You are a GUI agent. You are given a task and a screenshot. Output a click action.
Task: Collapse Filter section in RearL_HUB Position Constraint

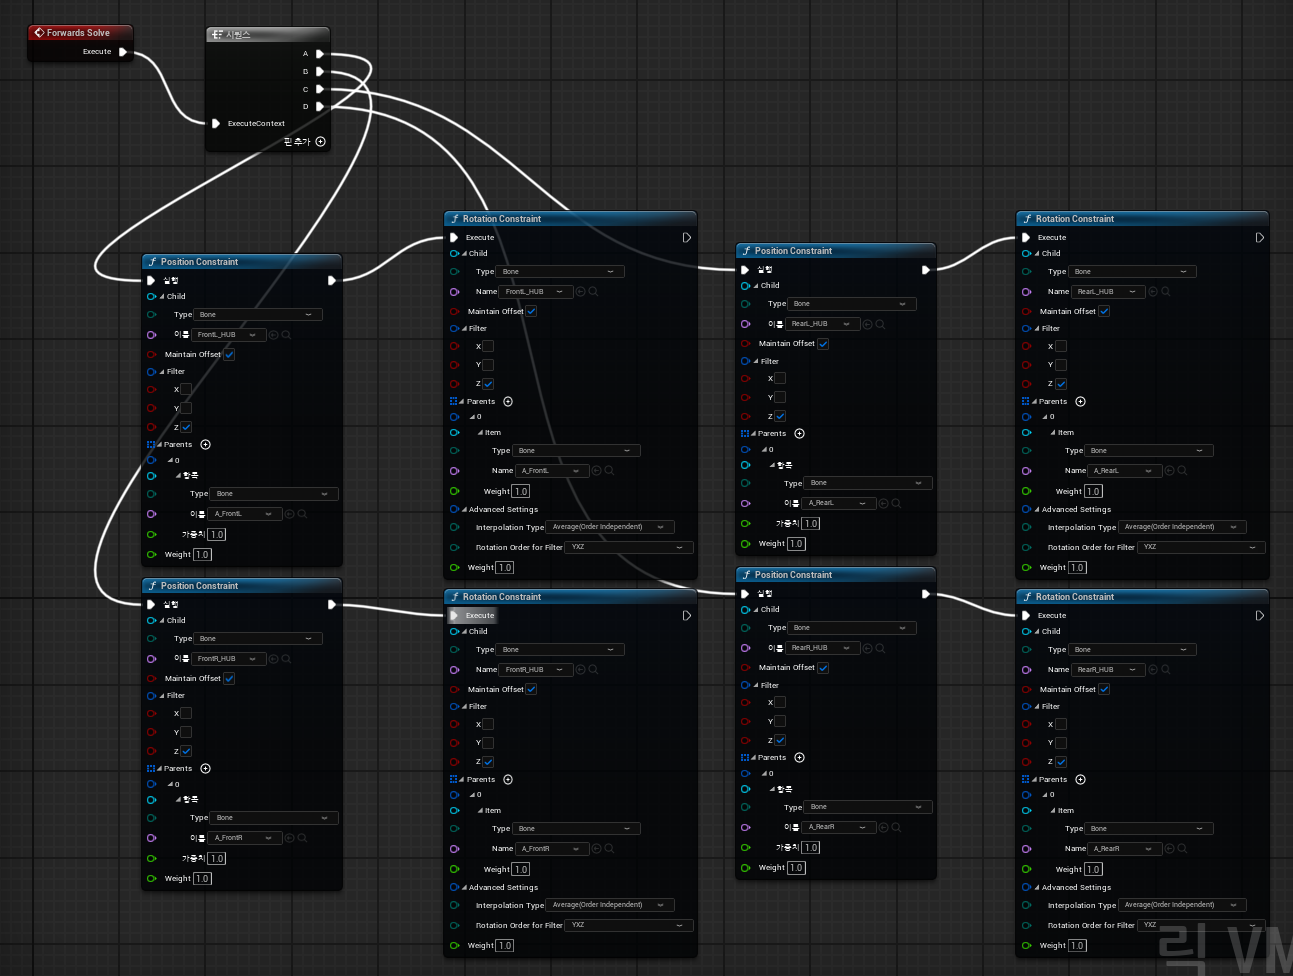(x=755, y=362)
